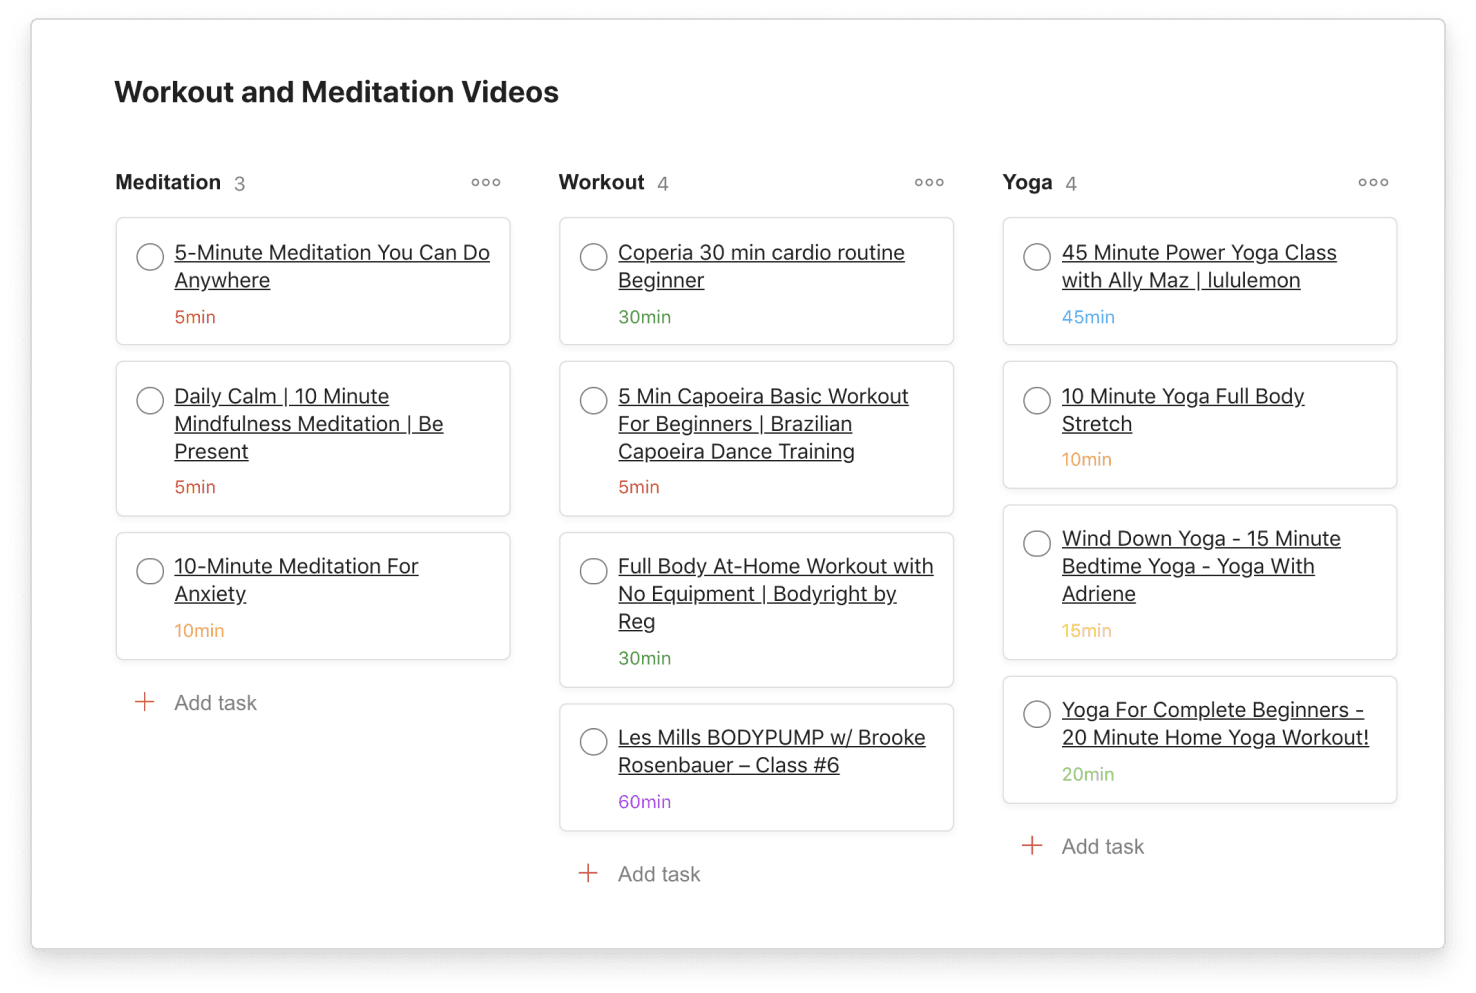Complete the "10-Minute Meditation For Anxiety" task
The width and height of the screenshot is (1476, 993).
pos(150,571)
